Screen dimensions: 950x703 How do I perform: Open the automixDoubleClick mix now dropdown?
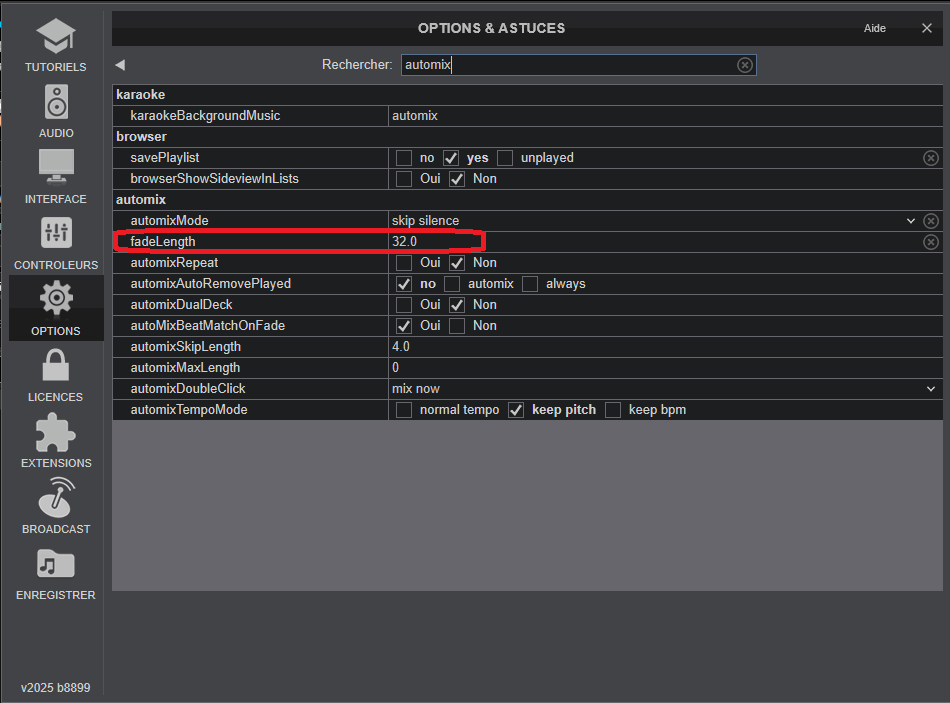[x=931, y=389]
